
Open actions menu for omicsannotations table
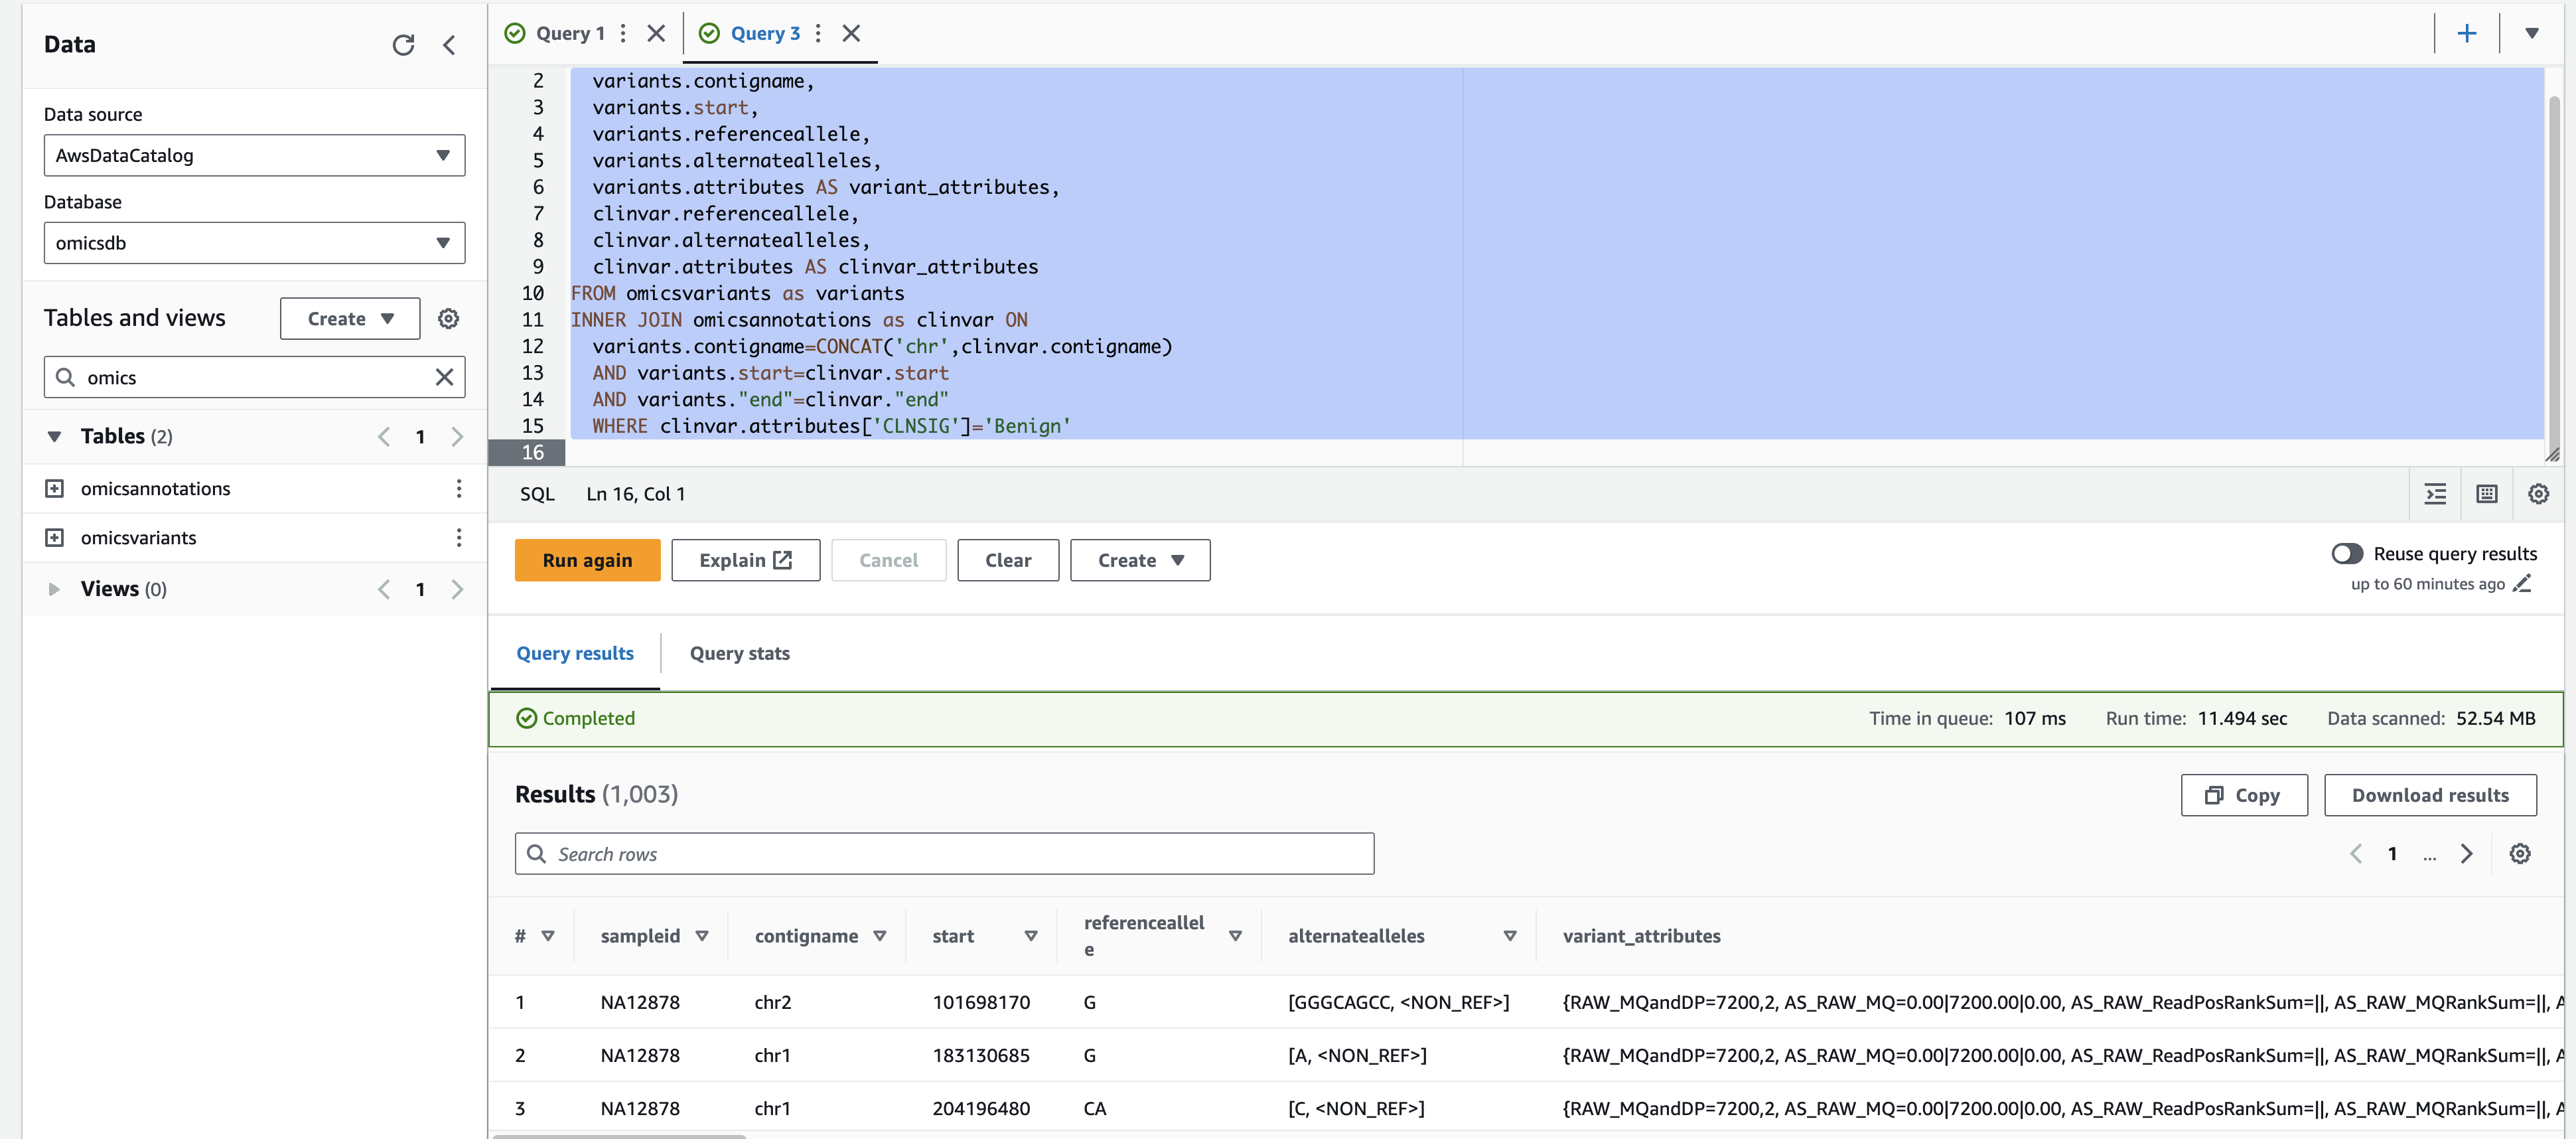tap(459, 488)
